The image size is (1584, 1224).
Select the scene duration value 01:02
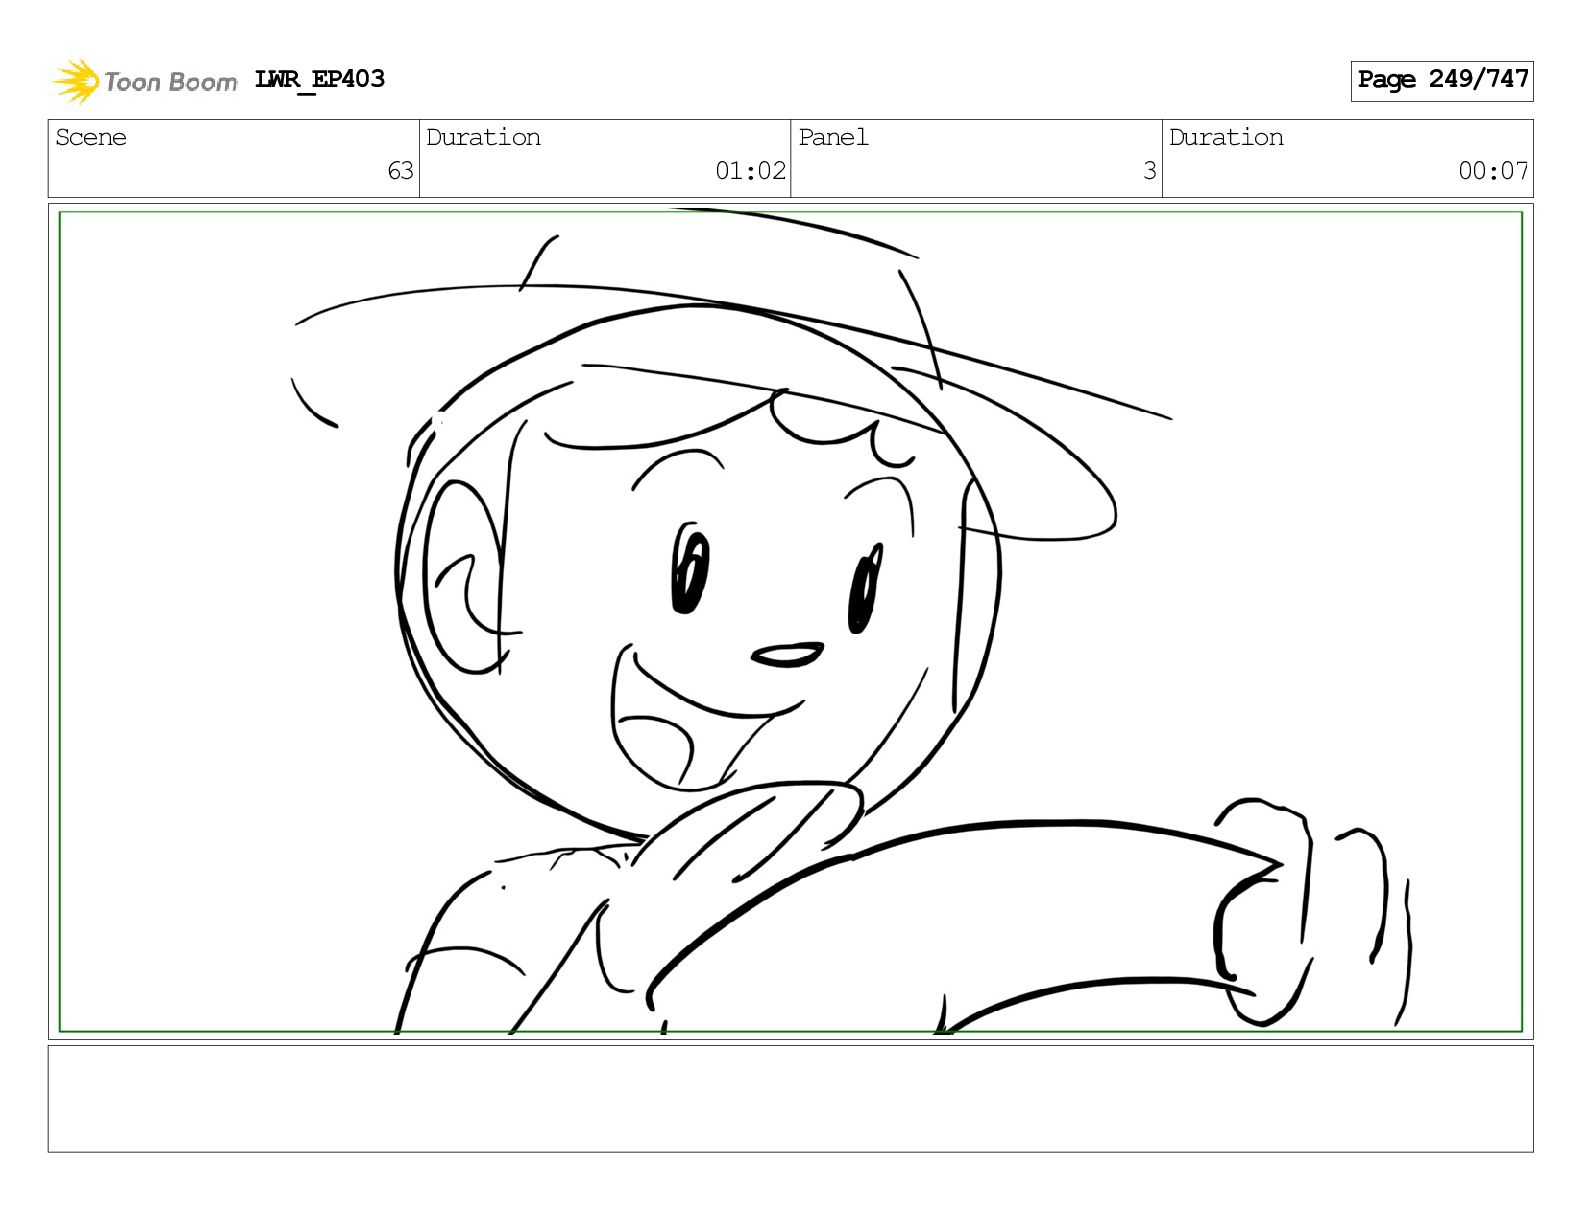click(750, 171)
